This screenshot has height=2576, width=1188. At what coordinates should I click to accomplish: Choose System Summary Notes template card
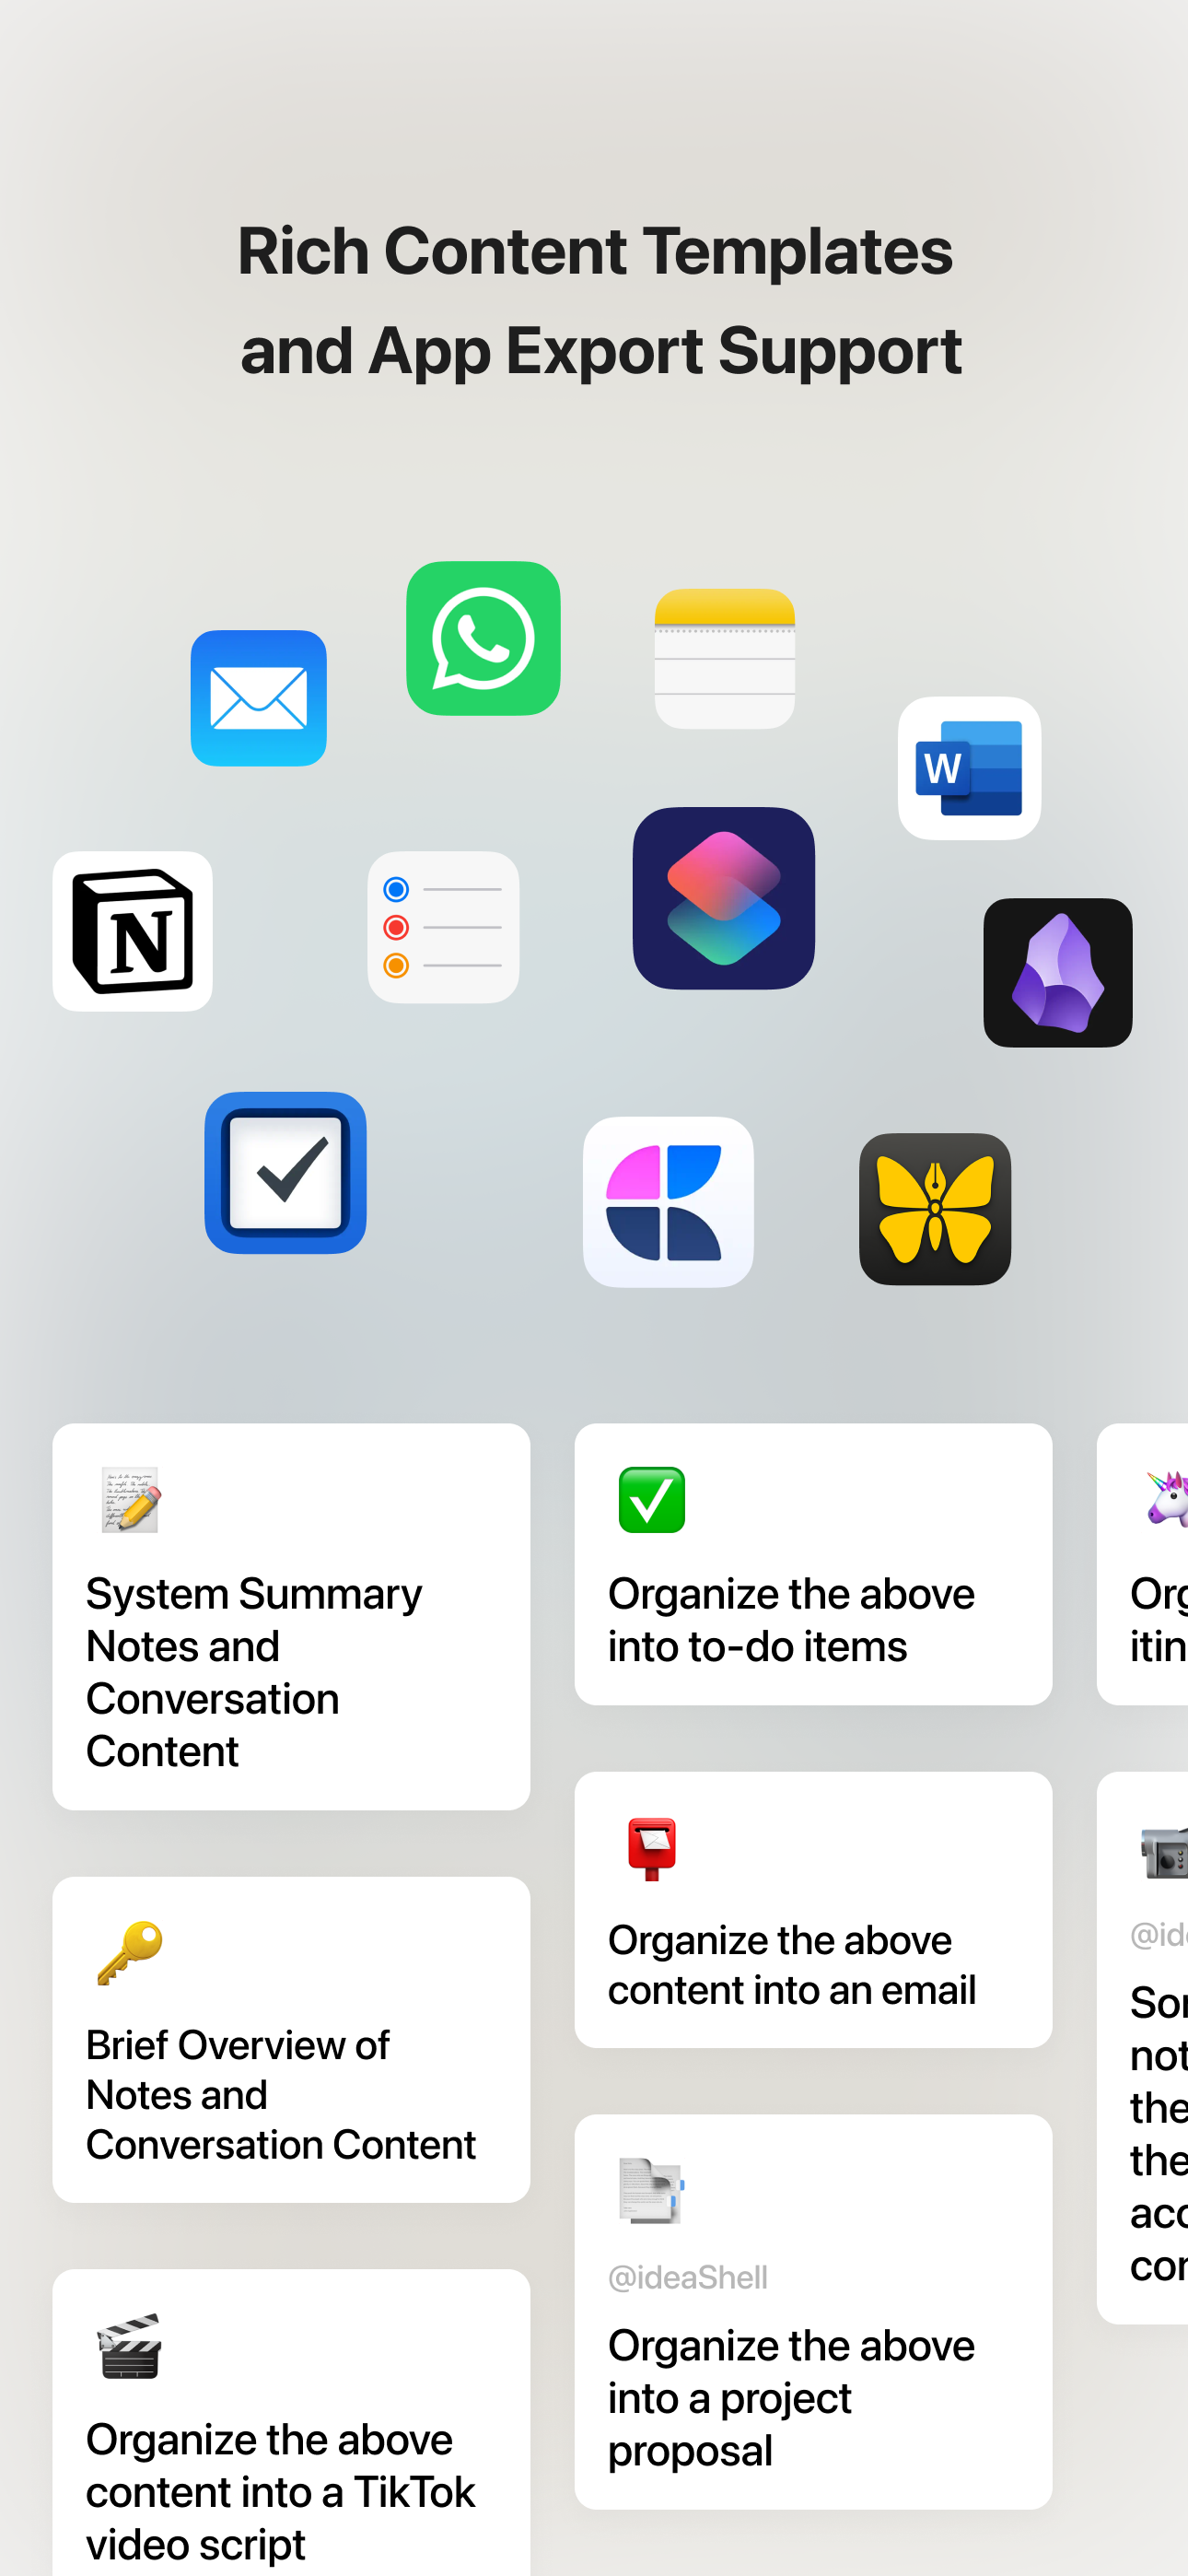point(291,1616)
